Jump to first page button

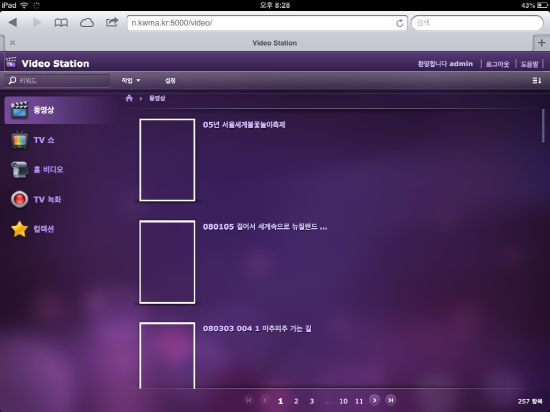[249, 400]
